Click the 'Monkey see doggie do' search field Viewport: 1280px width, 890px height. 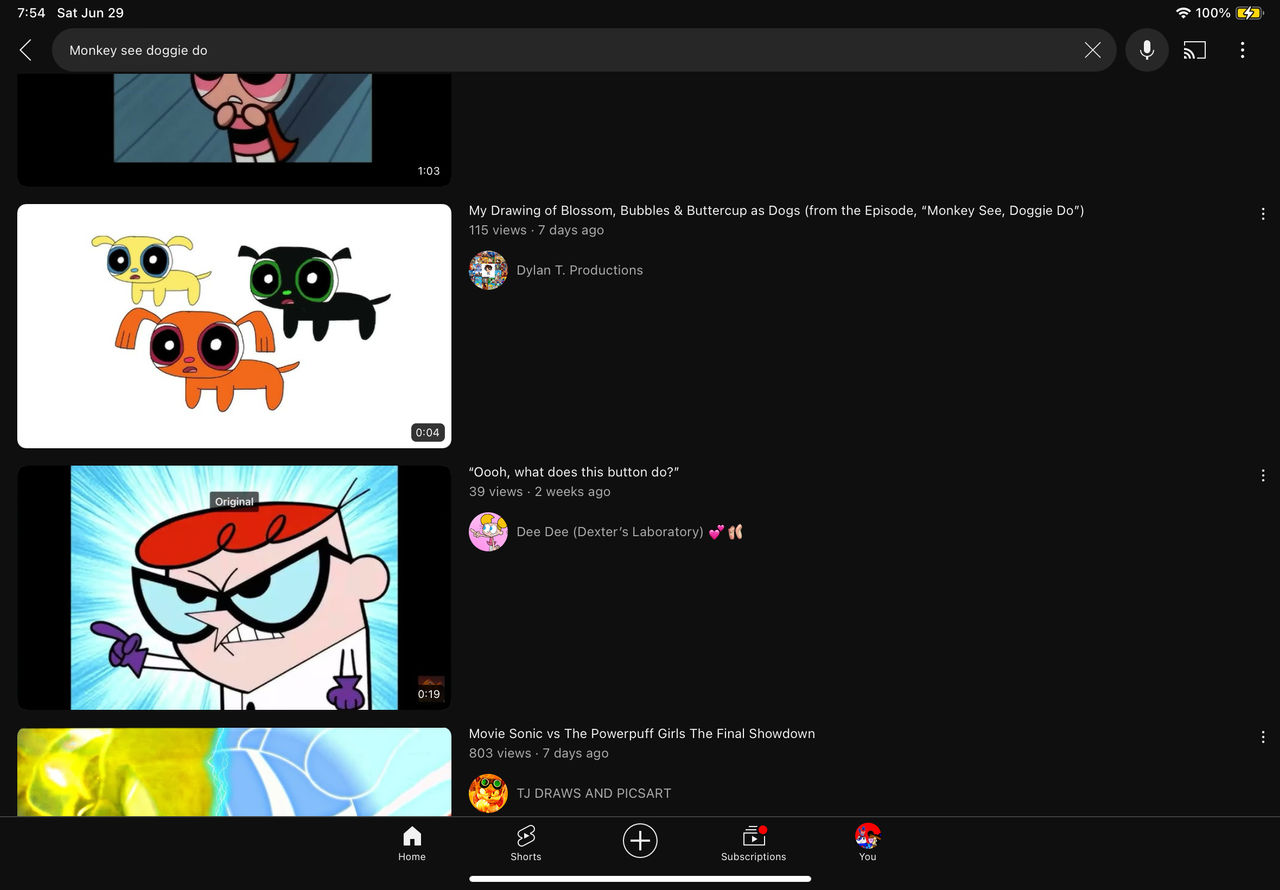coord(584,50)
